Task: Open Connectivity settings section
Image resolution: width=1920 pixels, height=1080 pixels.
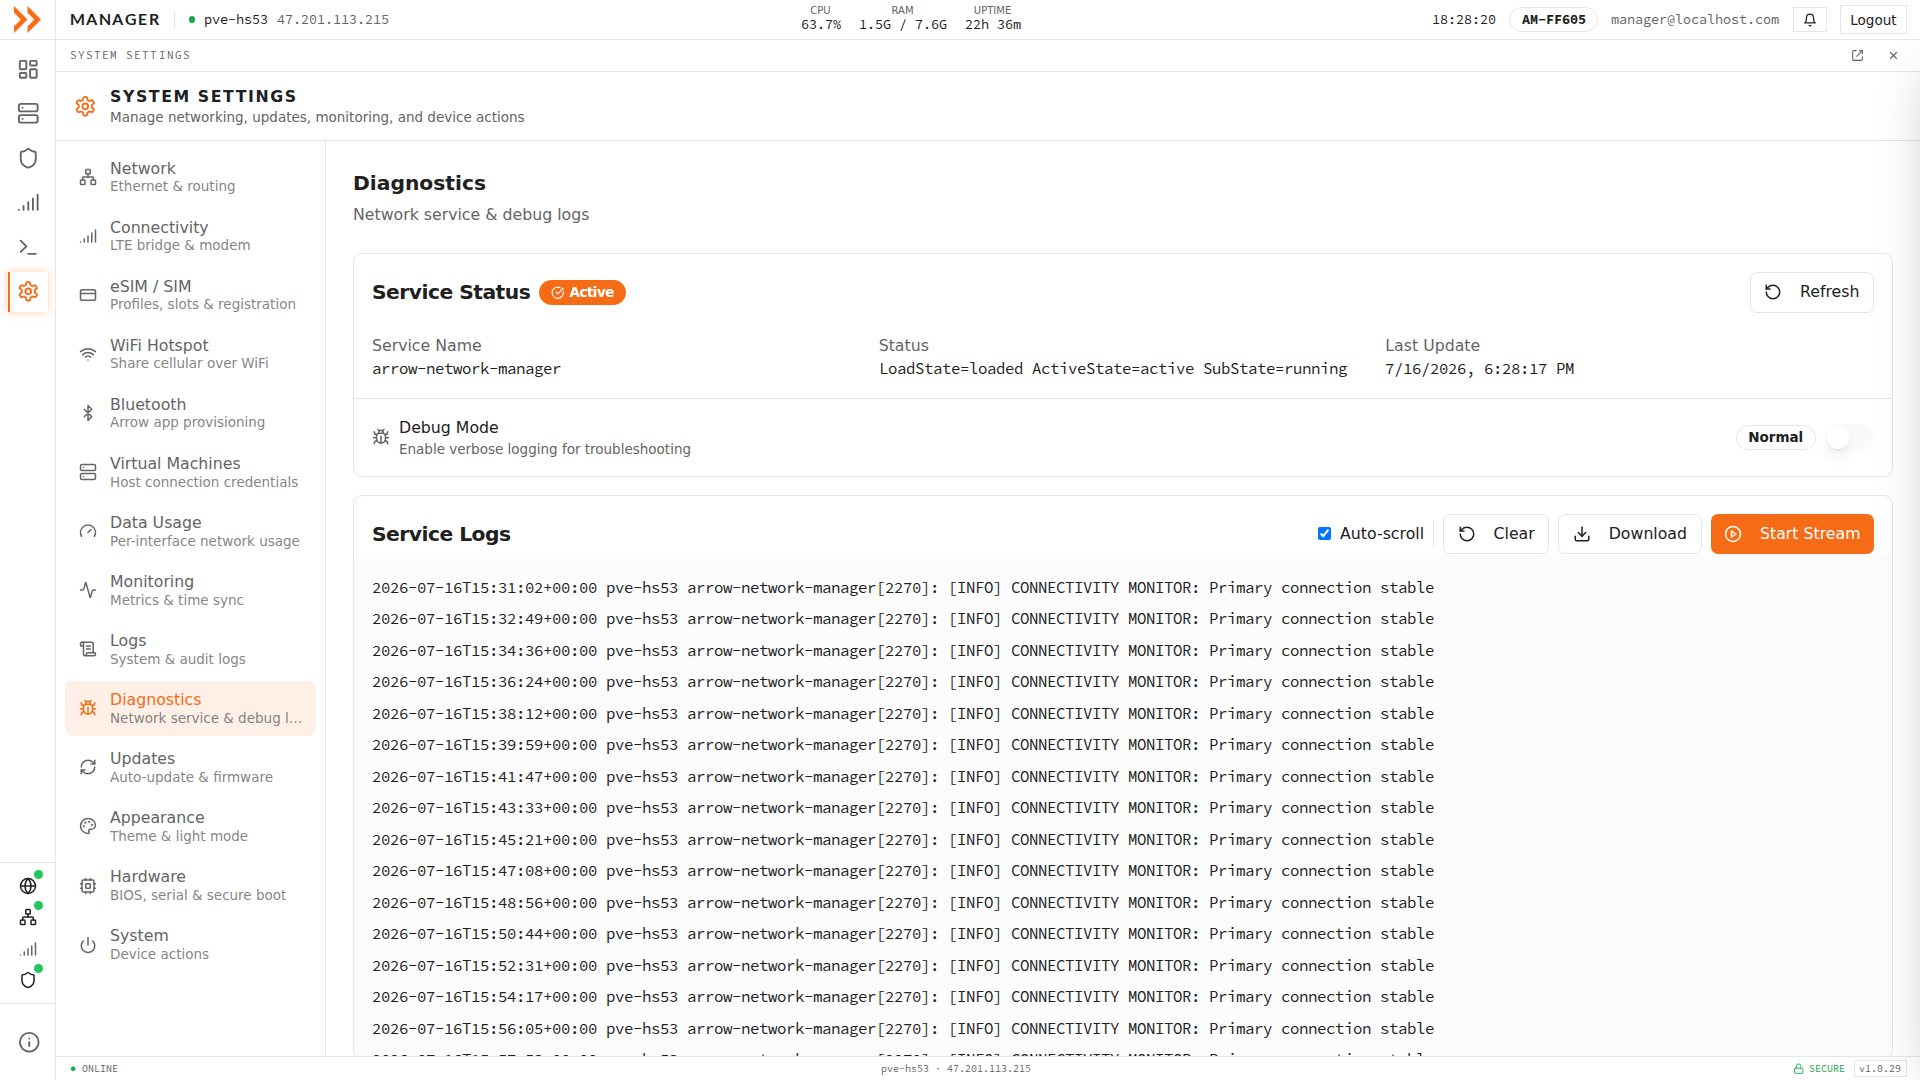Action: pyautogui.click(x=190, y=236)
